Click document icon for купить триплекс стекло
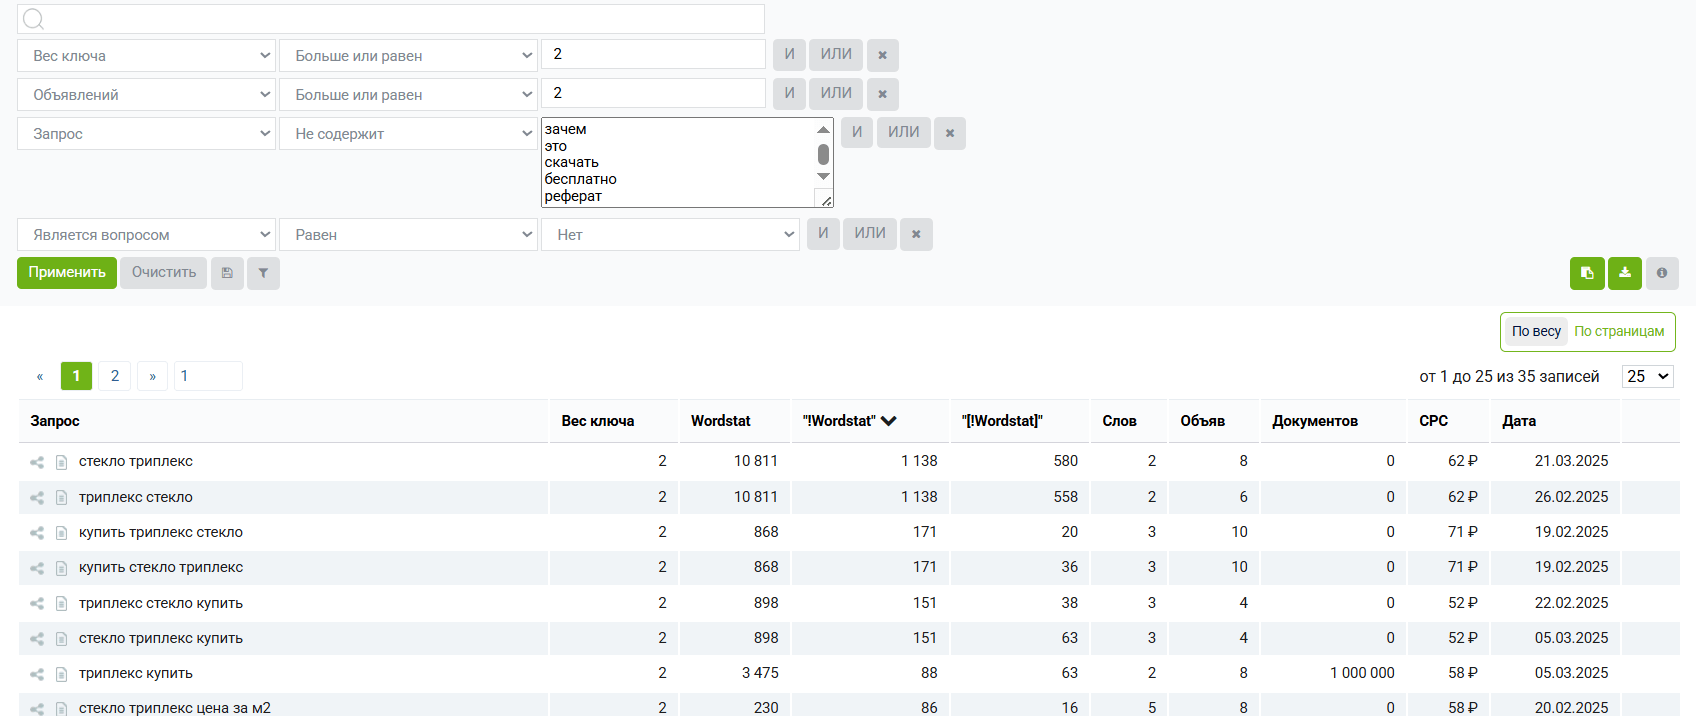Viewport: 1696px width, 716px height. [61, 533]
